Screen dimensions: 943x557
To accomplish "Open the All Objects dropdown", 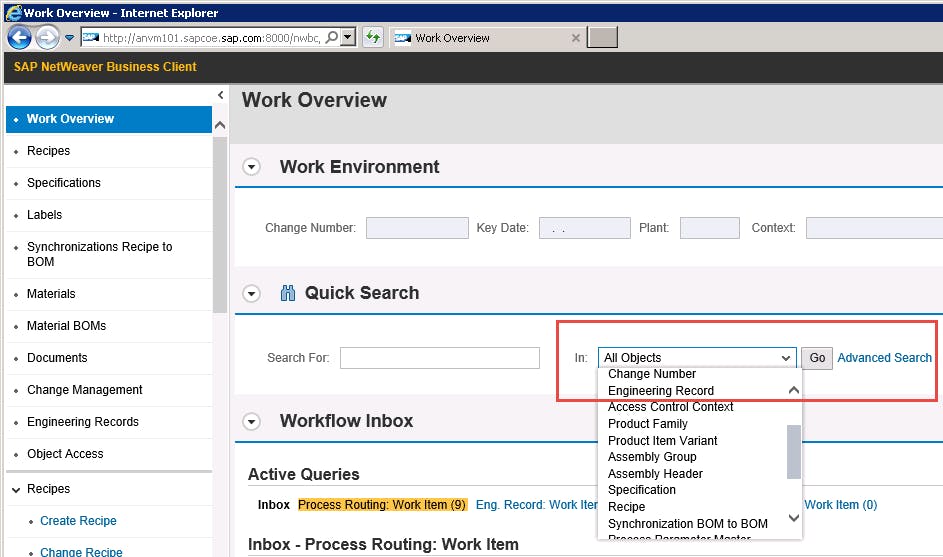I will tap(697, 358).
